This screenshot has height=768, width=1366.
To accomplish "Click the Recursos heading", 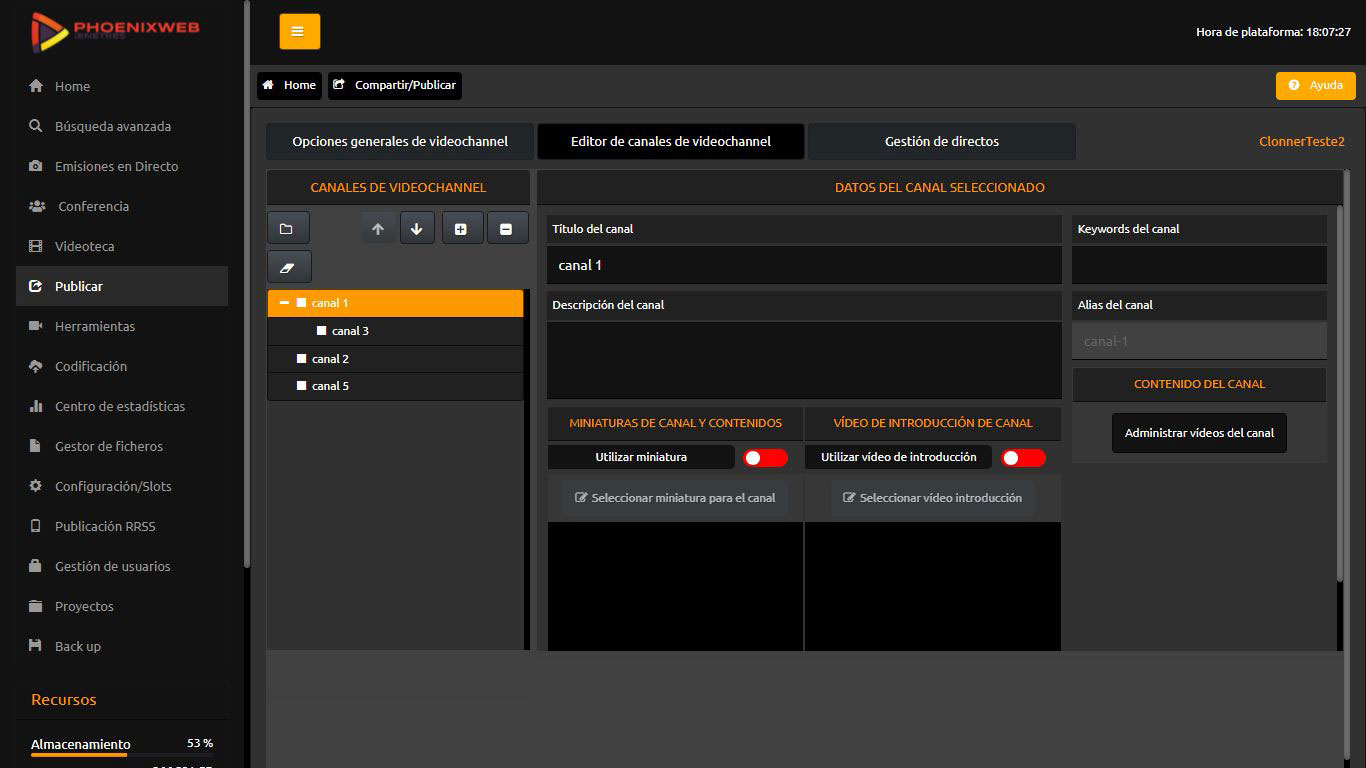I will pos(64,700).
